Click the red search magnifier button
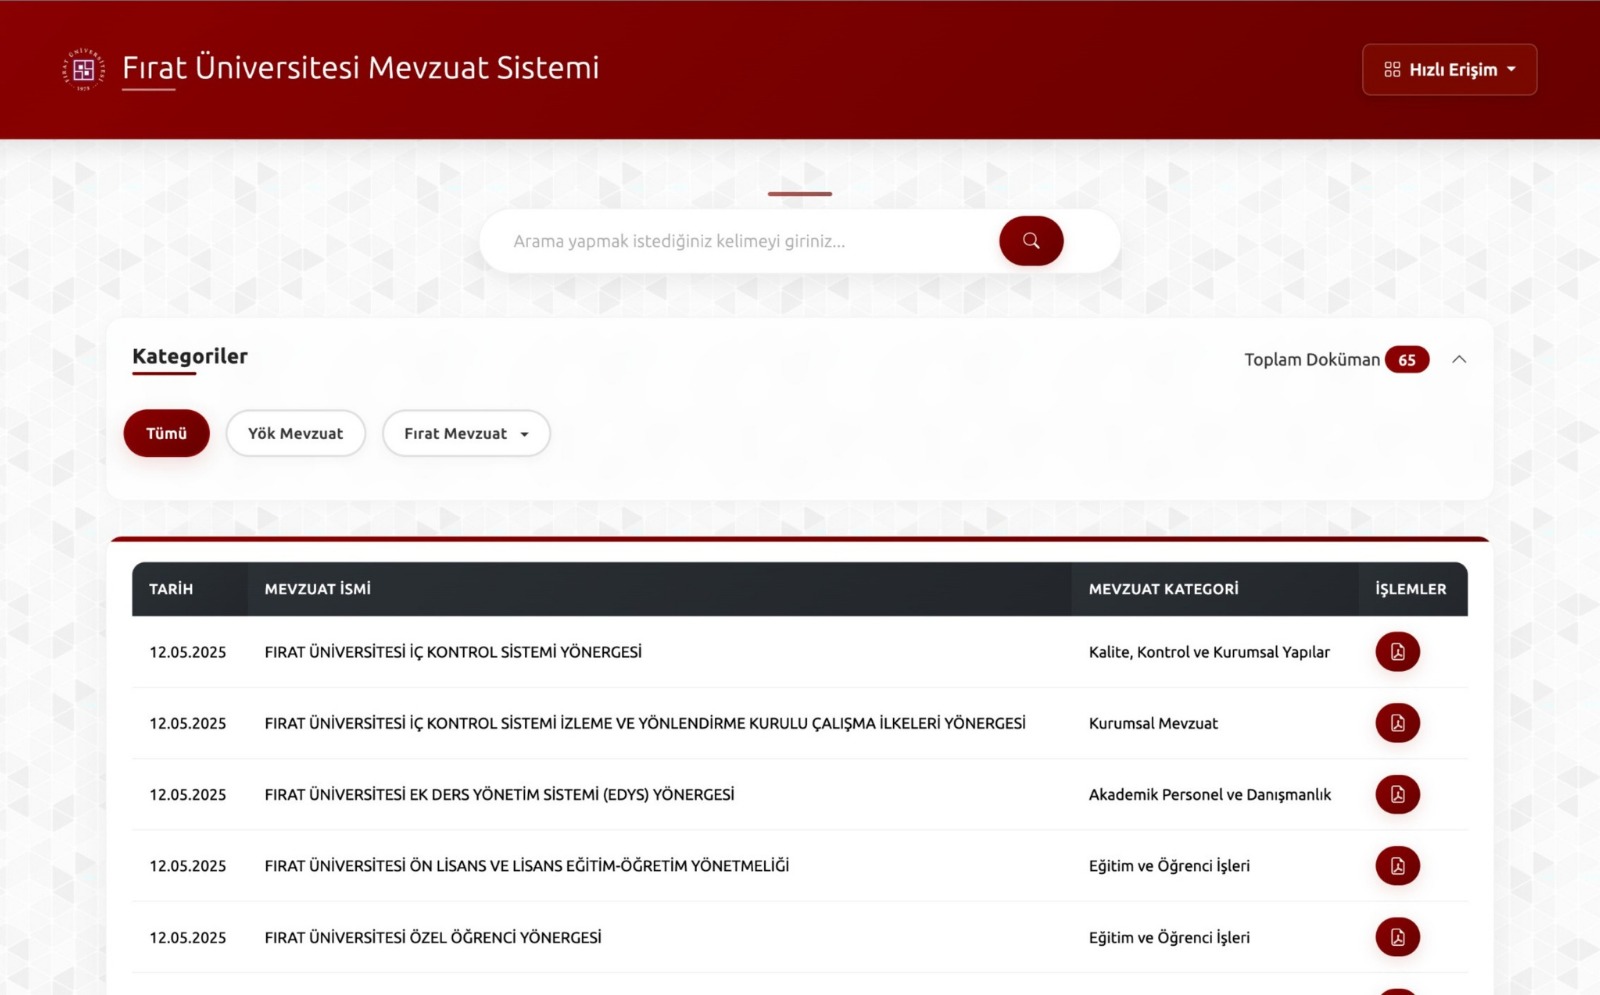Image resolution: width=1600 pixels, height=995 pixels. point(1031,241)
